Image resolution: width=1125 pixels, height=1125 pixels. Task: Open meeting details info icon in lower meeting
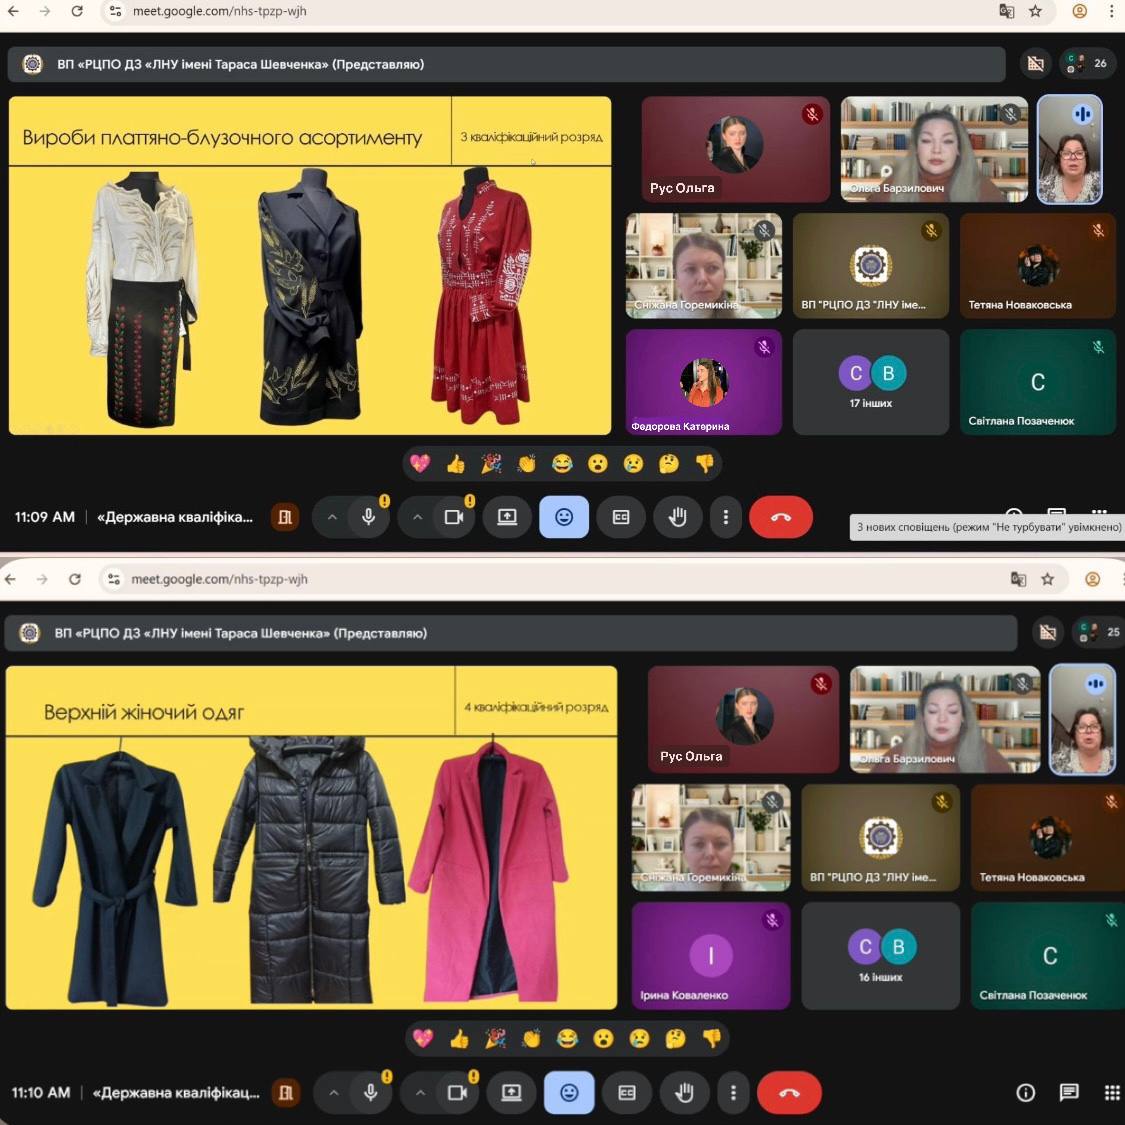click(1025, 1092)
